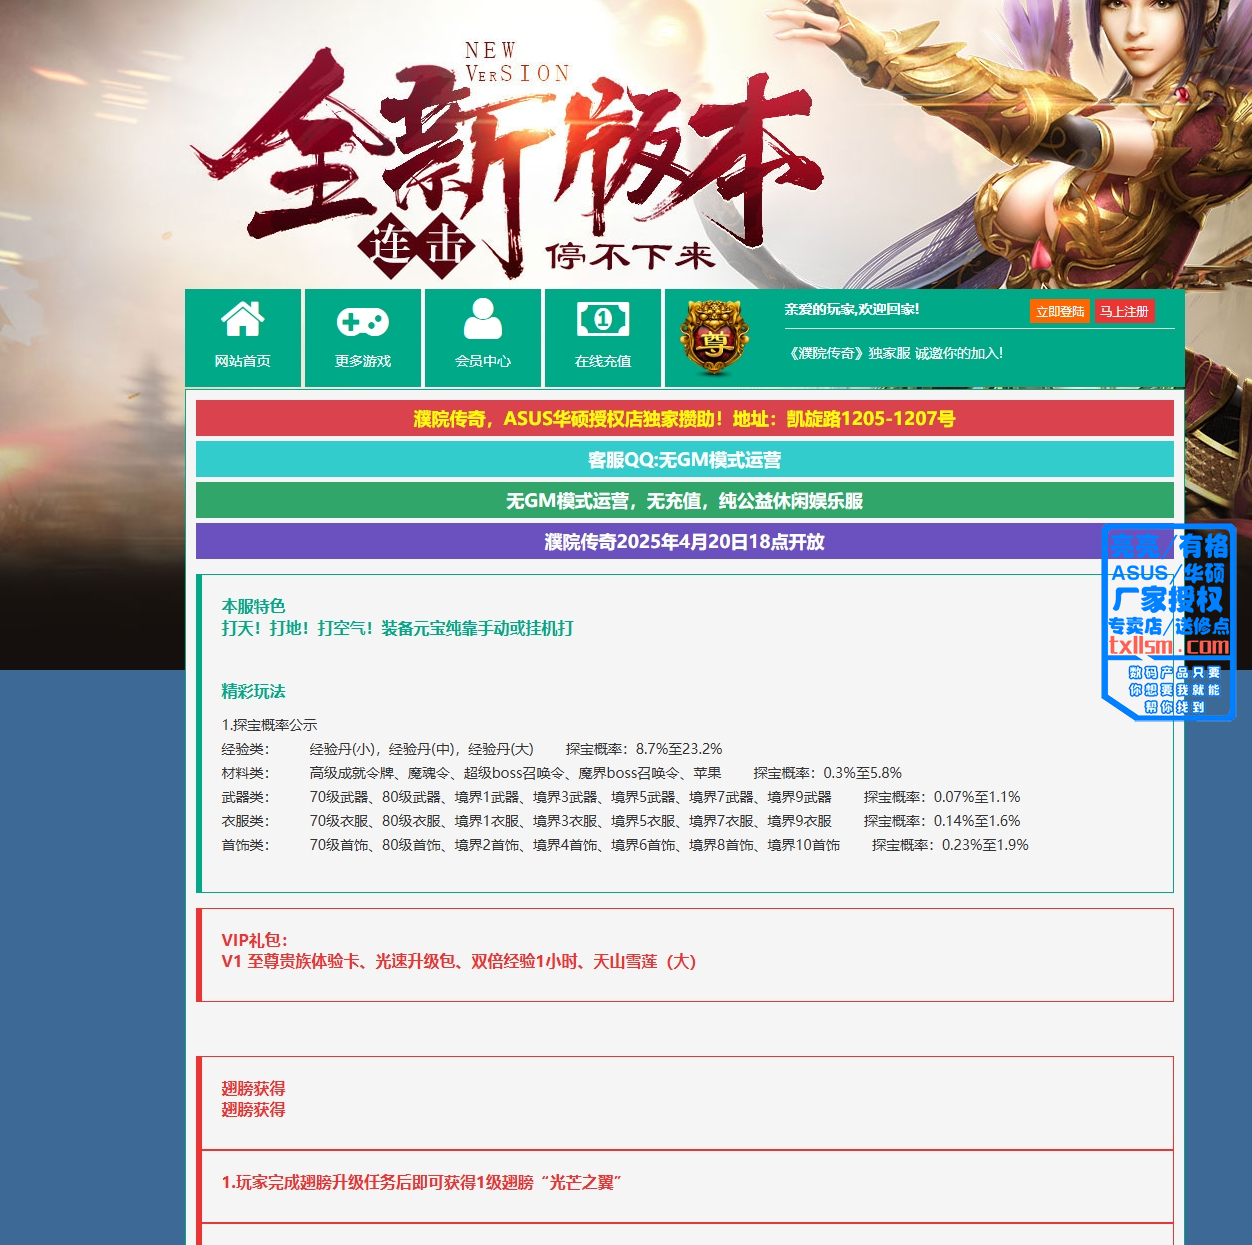The height and width of the screenshot is (1245, 1252).
Task: Click the person icon for 会员中心
Action: [483, 319]
